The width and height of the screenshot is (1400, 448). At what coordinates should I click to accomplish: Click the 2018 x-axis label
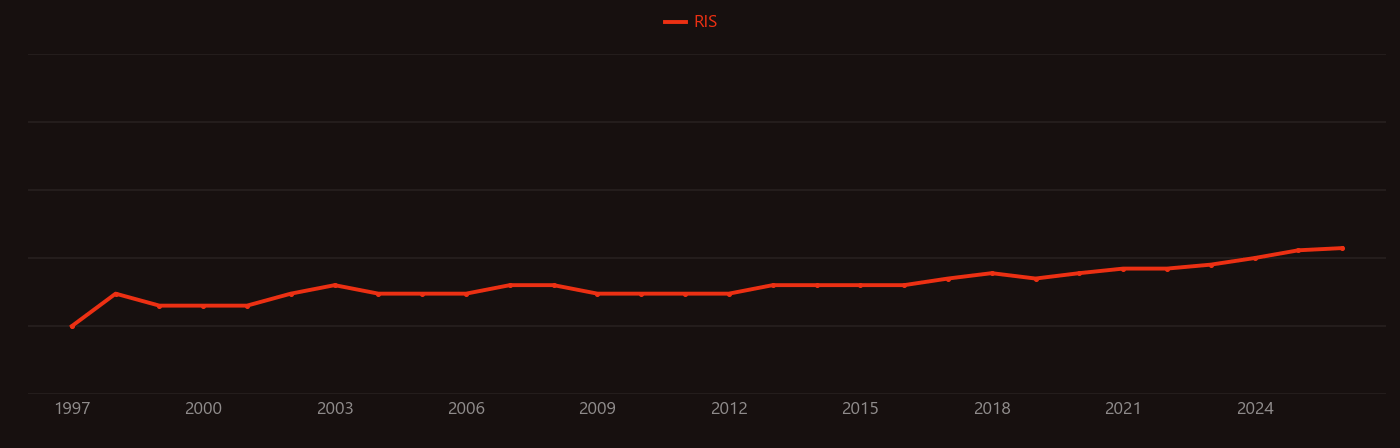coord(992,409)
